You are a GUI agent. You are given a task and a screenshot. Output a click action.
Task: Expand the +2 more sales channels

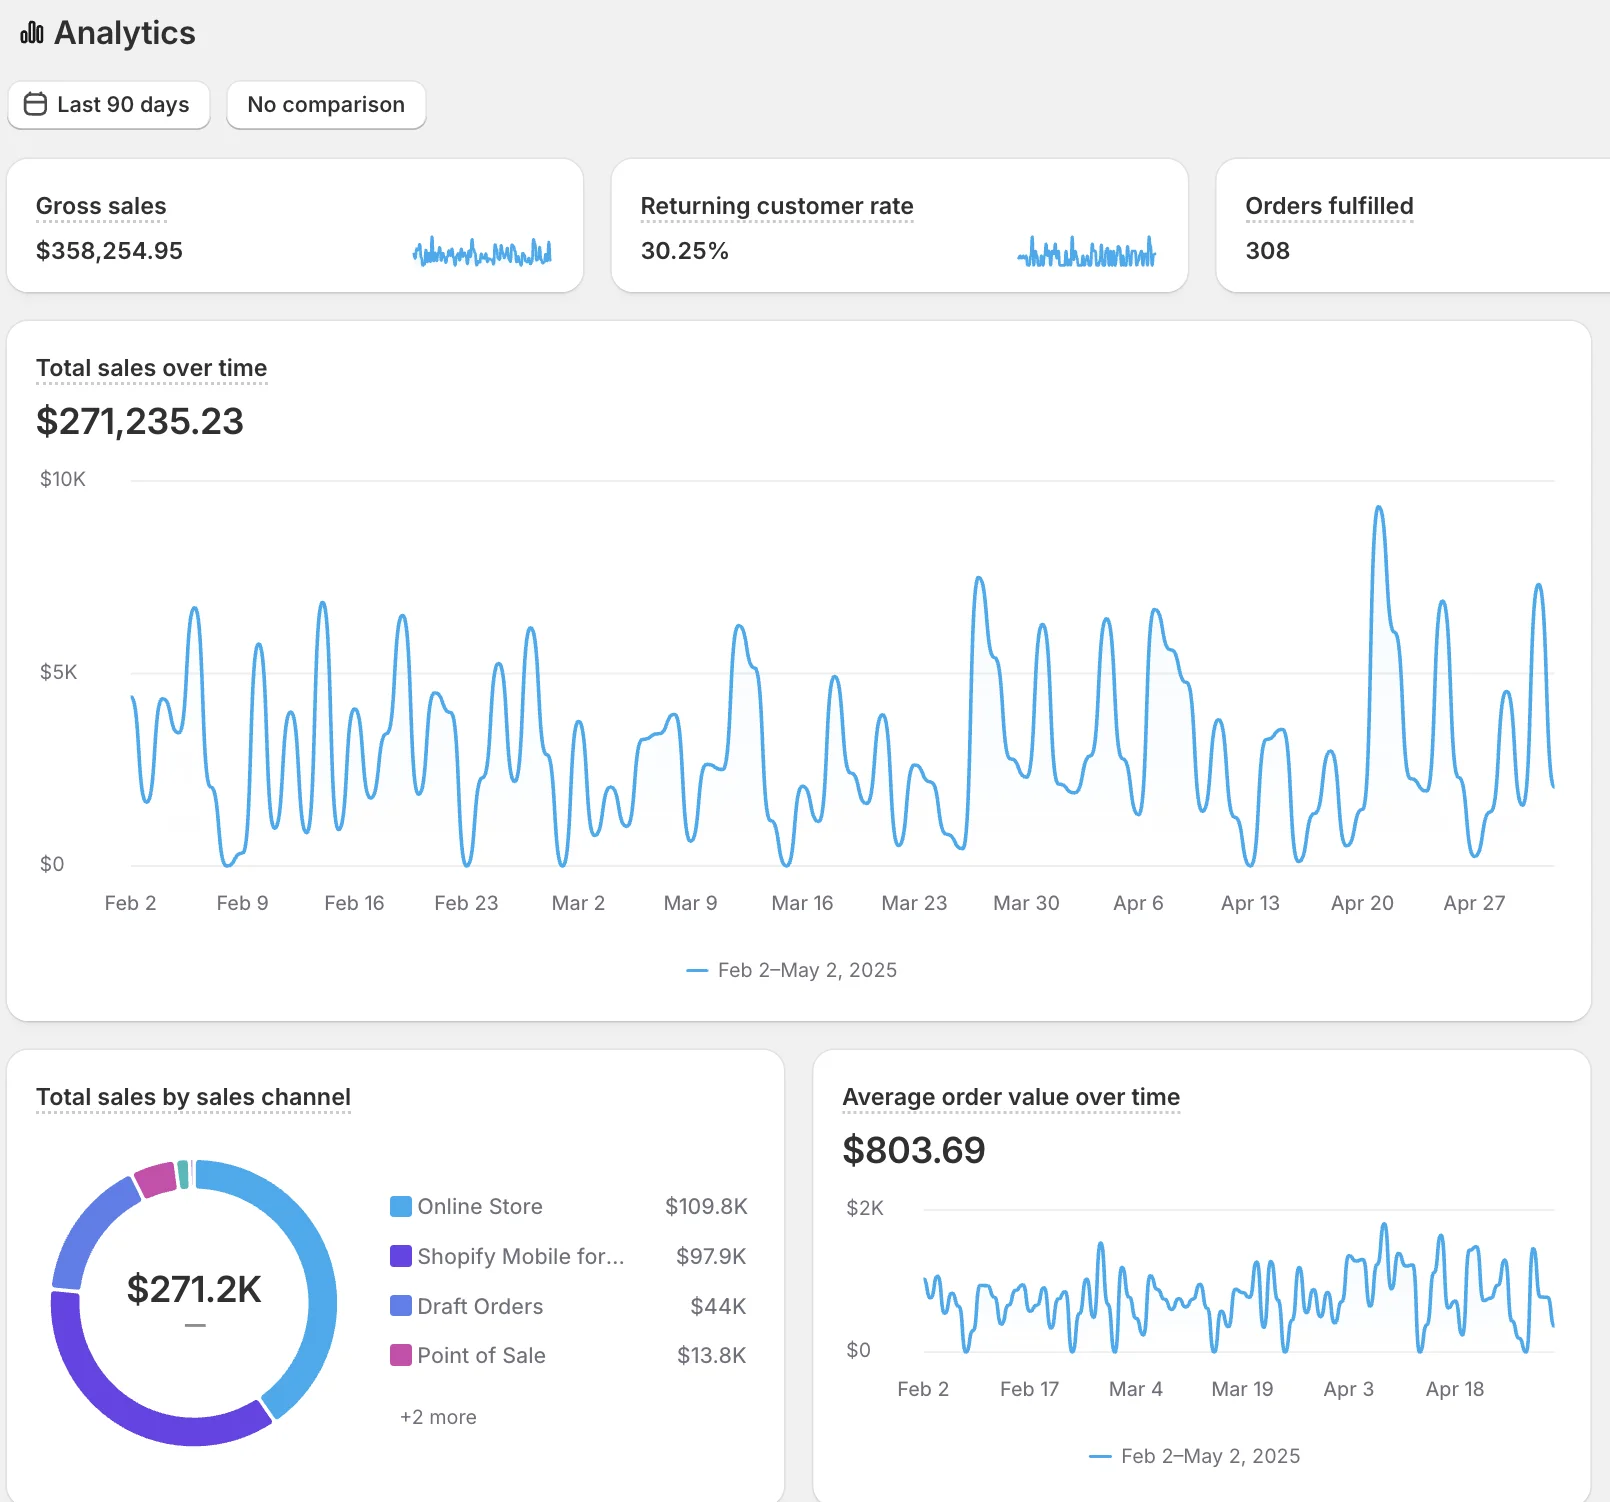point(438,1417)
